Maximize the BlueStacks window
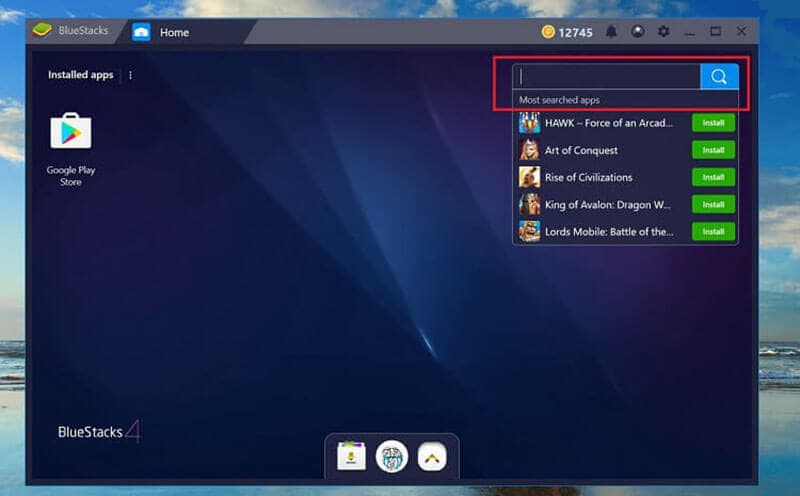This screenshot has width=800, height=496. click(715, 32)
